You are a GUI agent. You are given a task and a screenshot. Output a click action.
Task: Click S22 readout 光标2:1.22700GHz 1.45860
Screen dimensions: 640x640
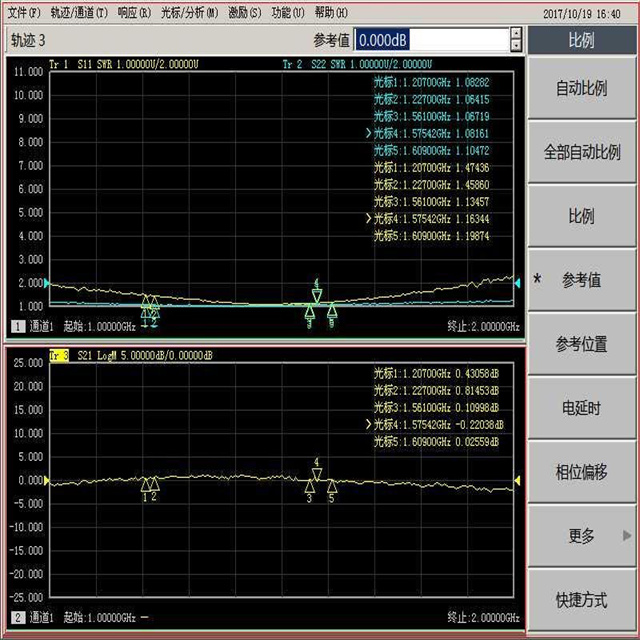coord(431,185)
